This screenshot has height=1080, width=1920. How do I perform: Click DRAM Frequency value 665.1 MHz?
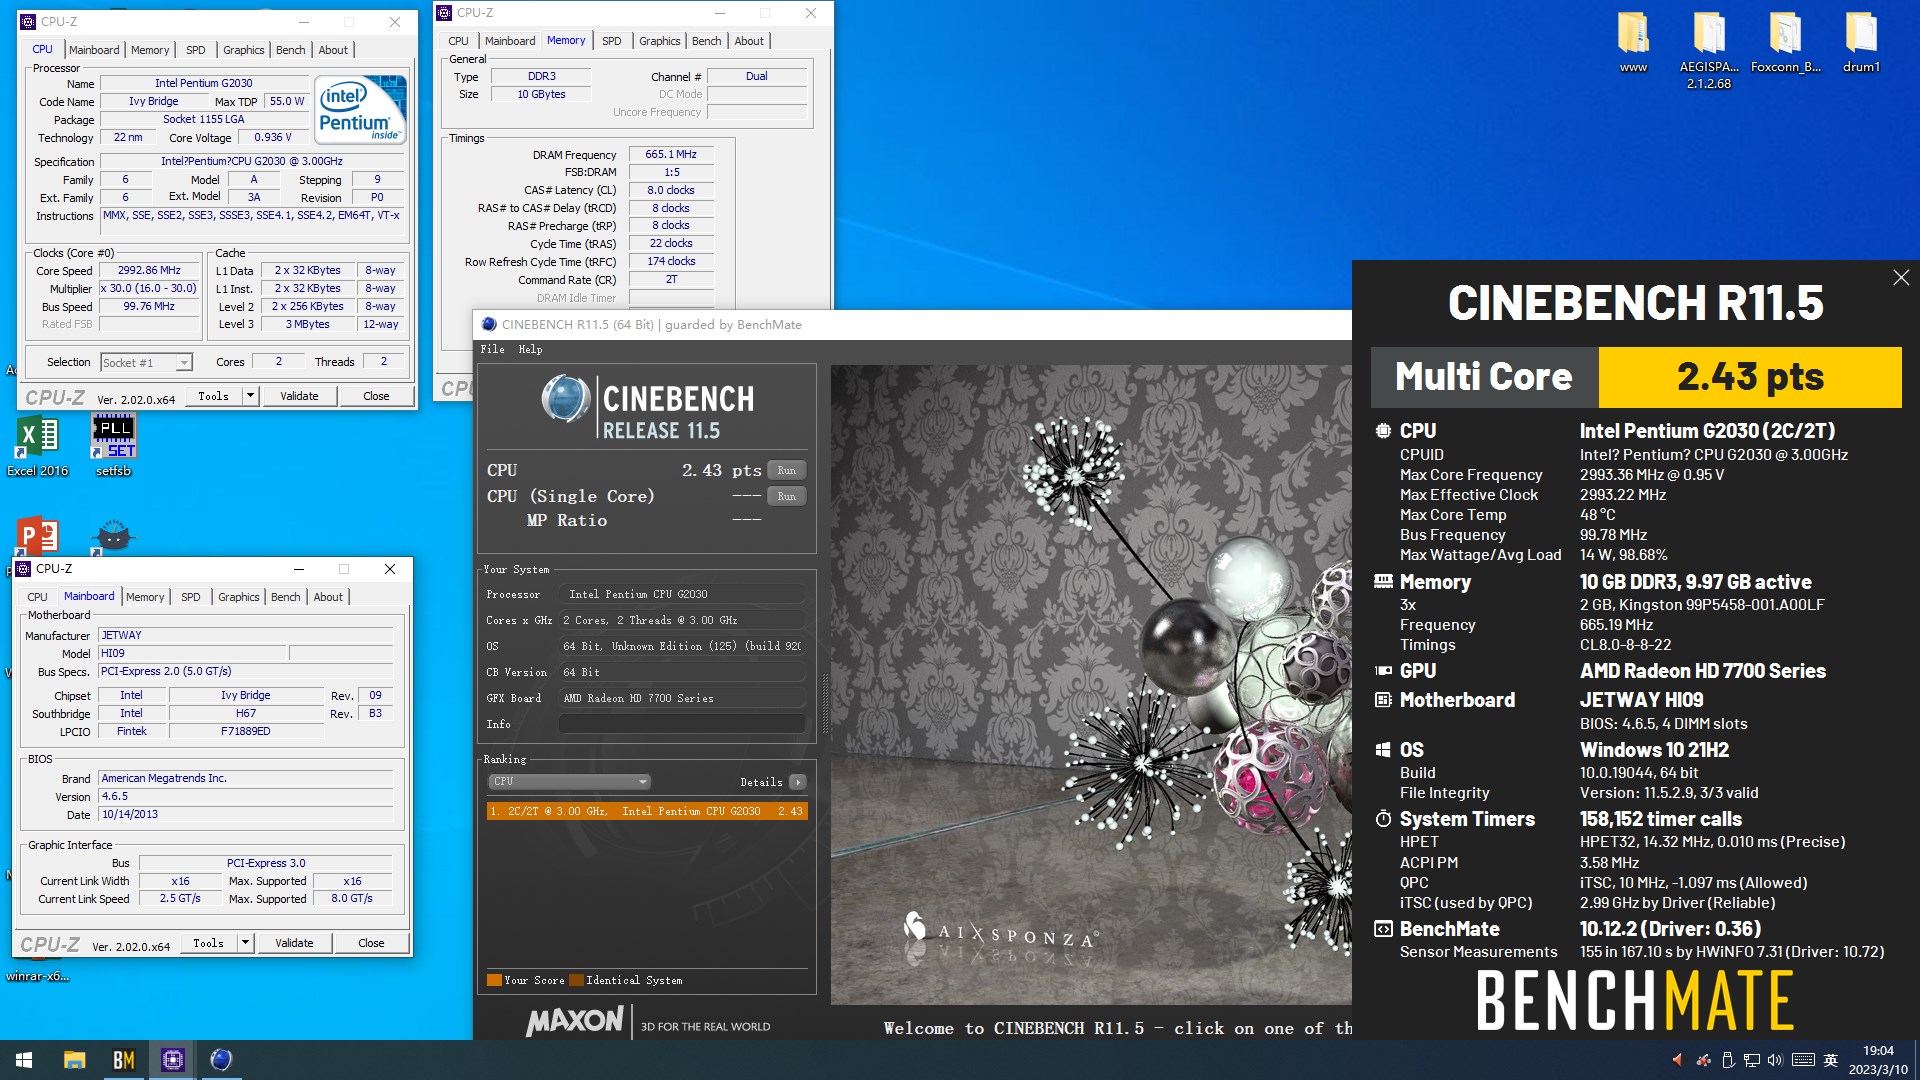(x=671, y=155)
